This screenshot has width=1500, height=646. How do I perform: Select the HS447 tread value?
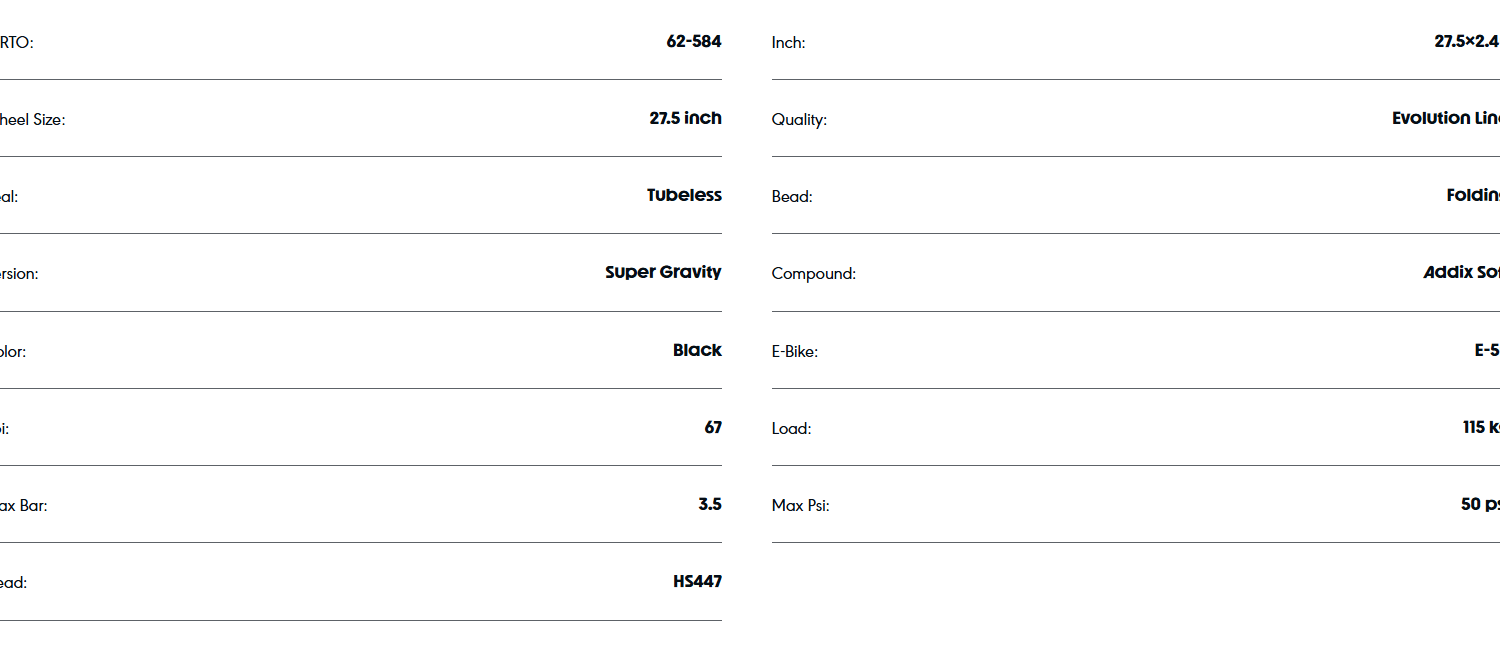coord(697,582)
